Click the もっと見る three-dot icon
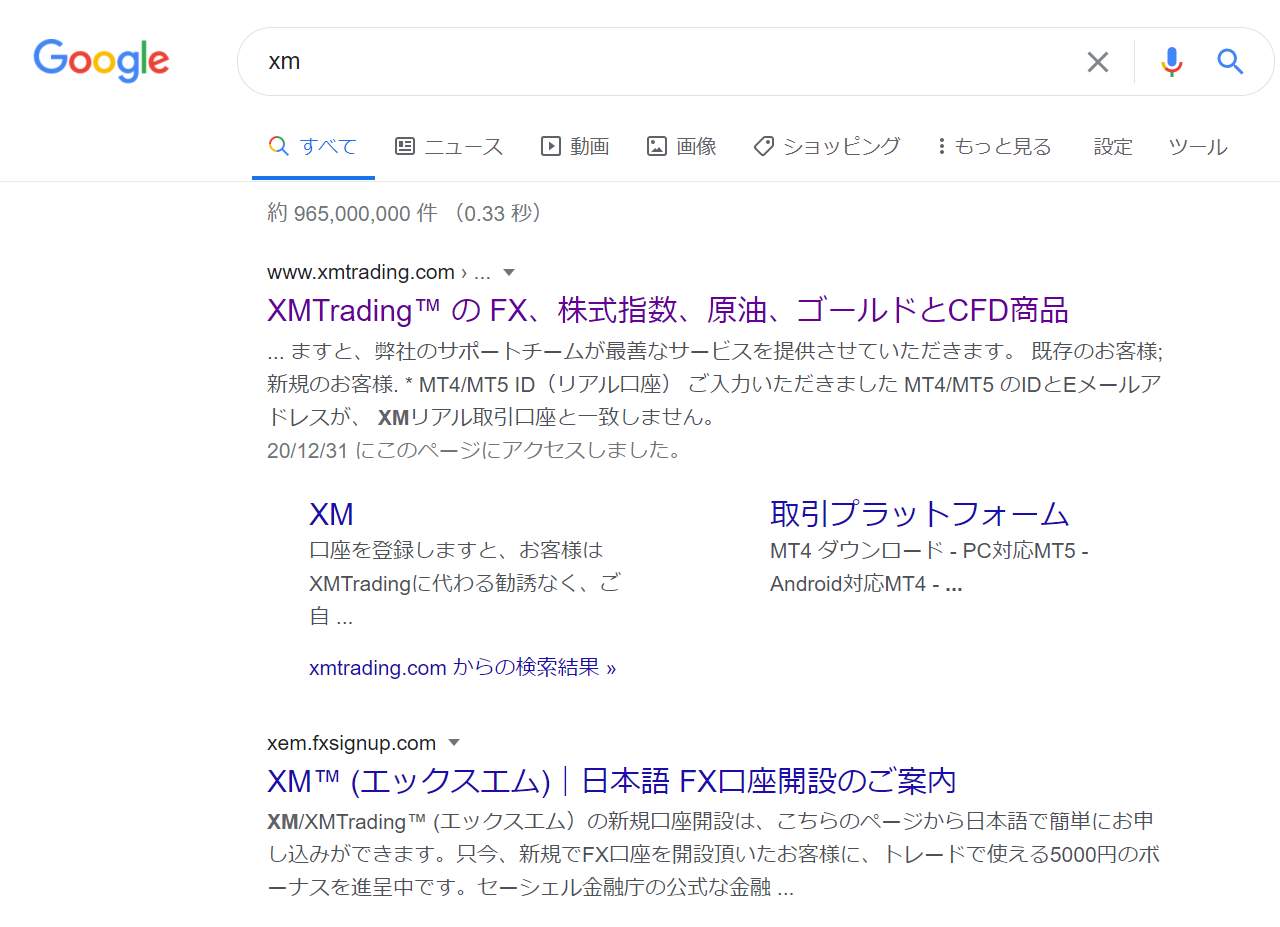1280x927 pixels. click(x=940, y=146)
